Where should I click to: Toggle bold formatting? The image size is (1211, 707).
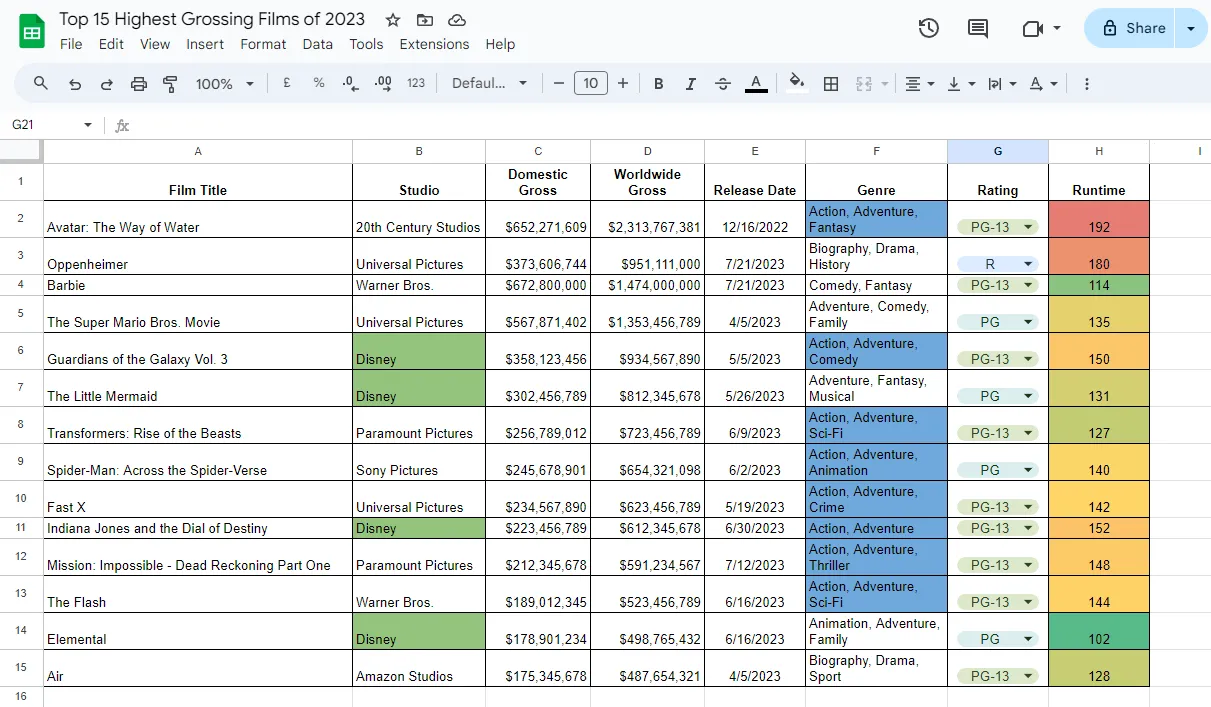(x=659, y=84)
